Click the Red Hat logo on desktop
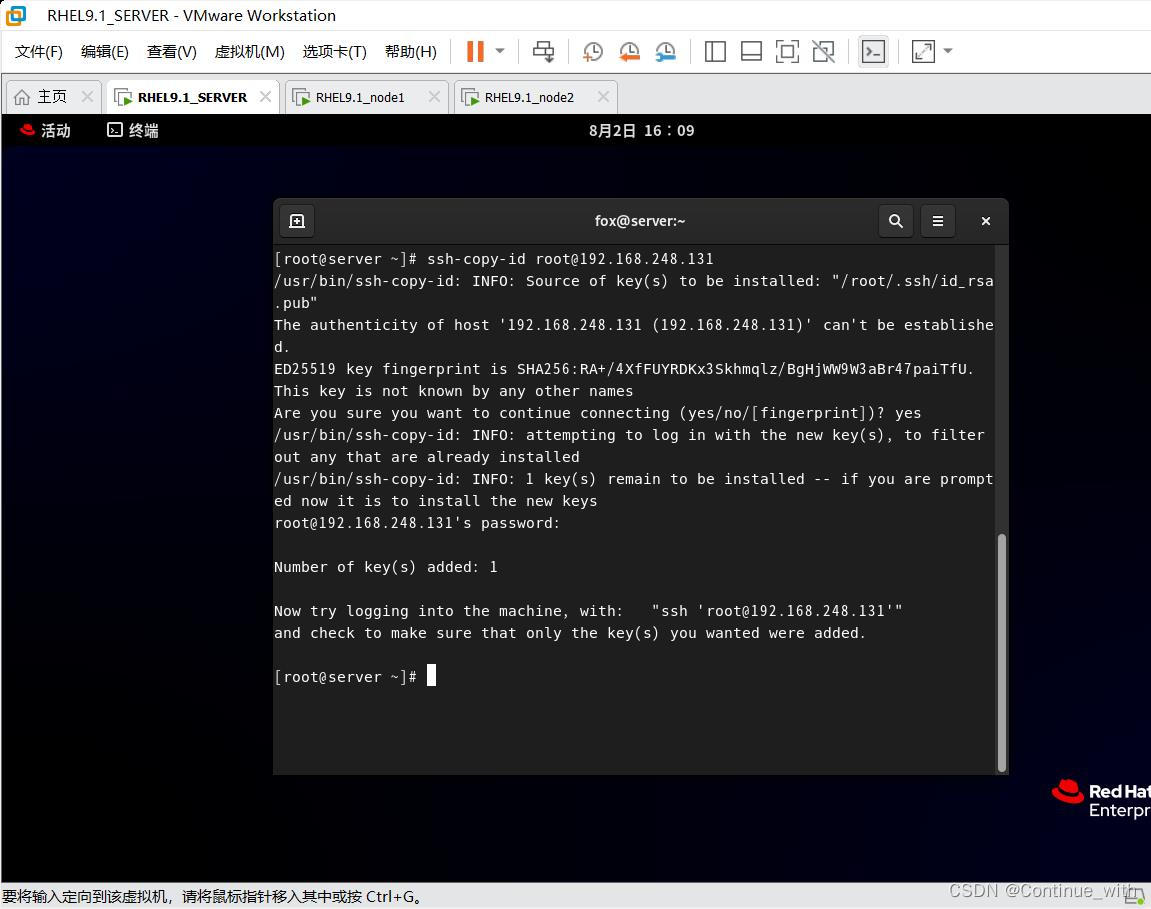Viewport: 1151px width, 909px height. (x=1100, y=799)
